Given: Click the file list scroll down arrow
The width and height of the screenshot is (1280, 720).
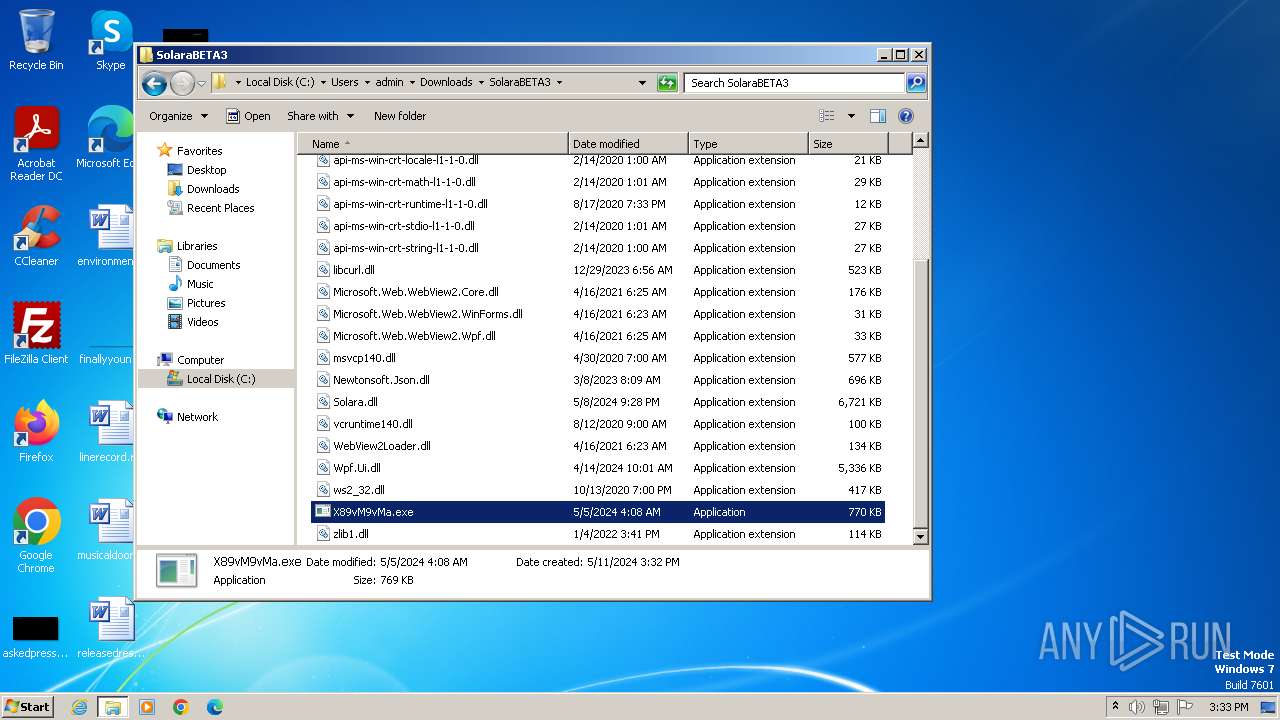Looking at the screenshot, I should click(921, 537).
